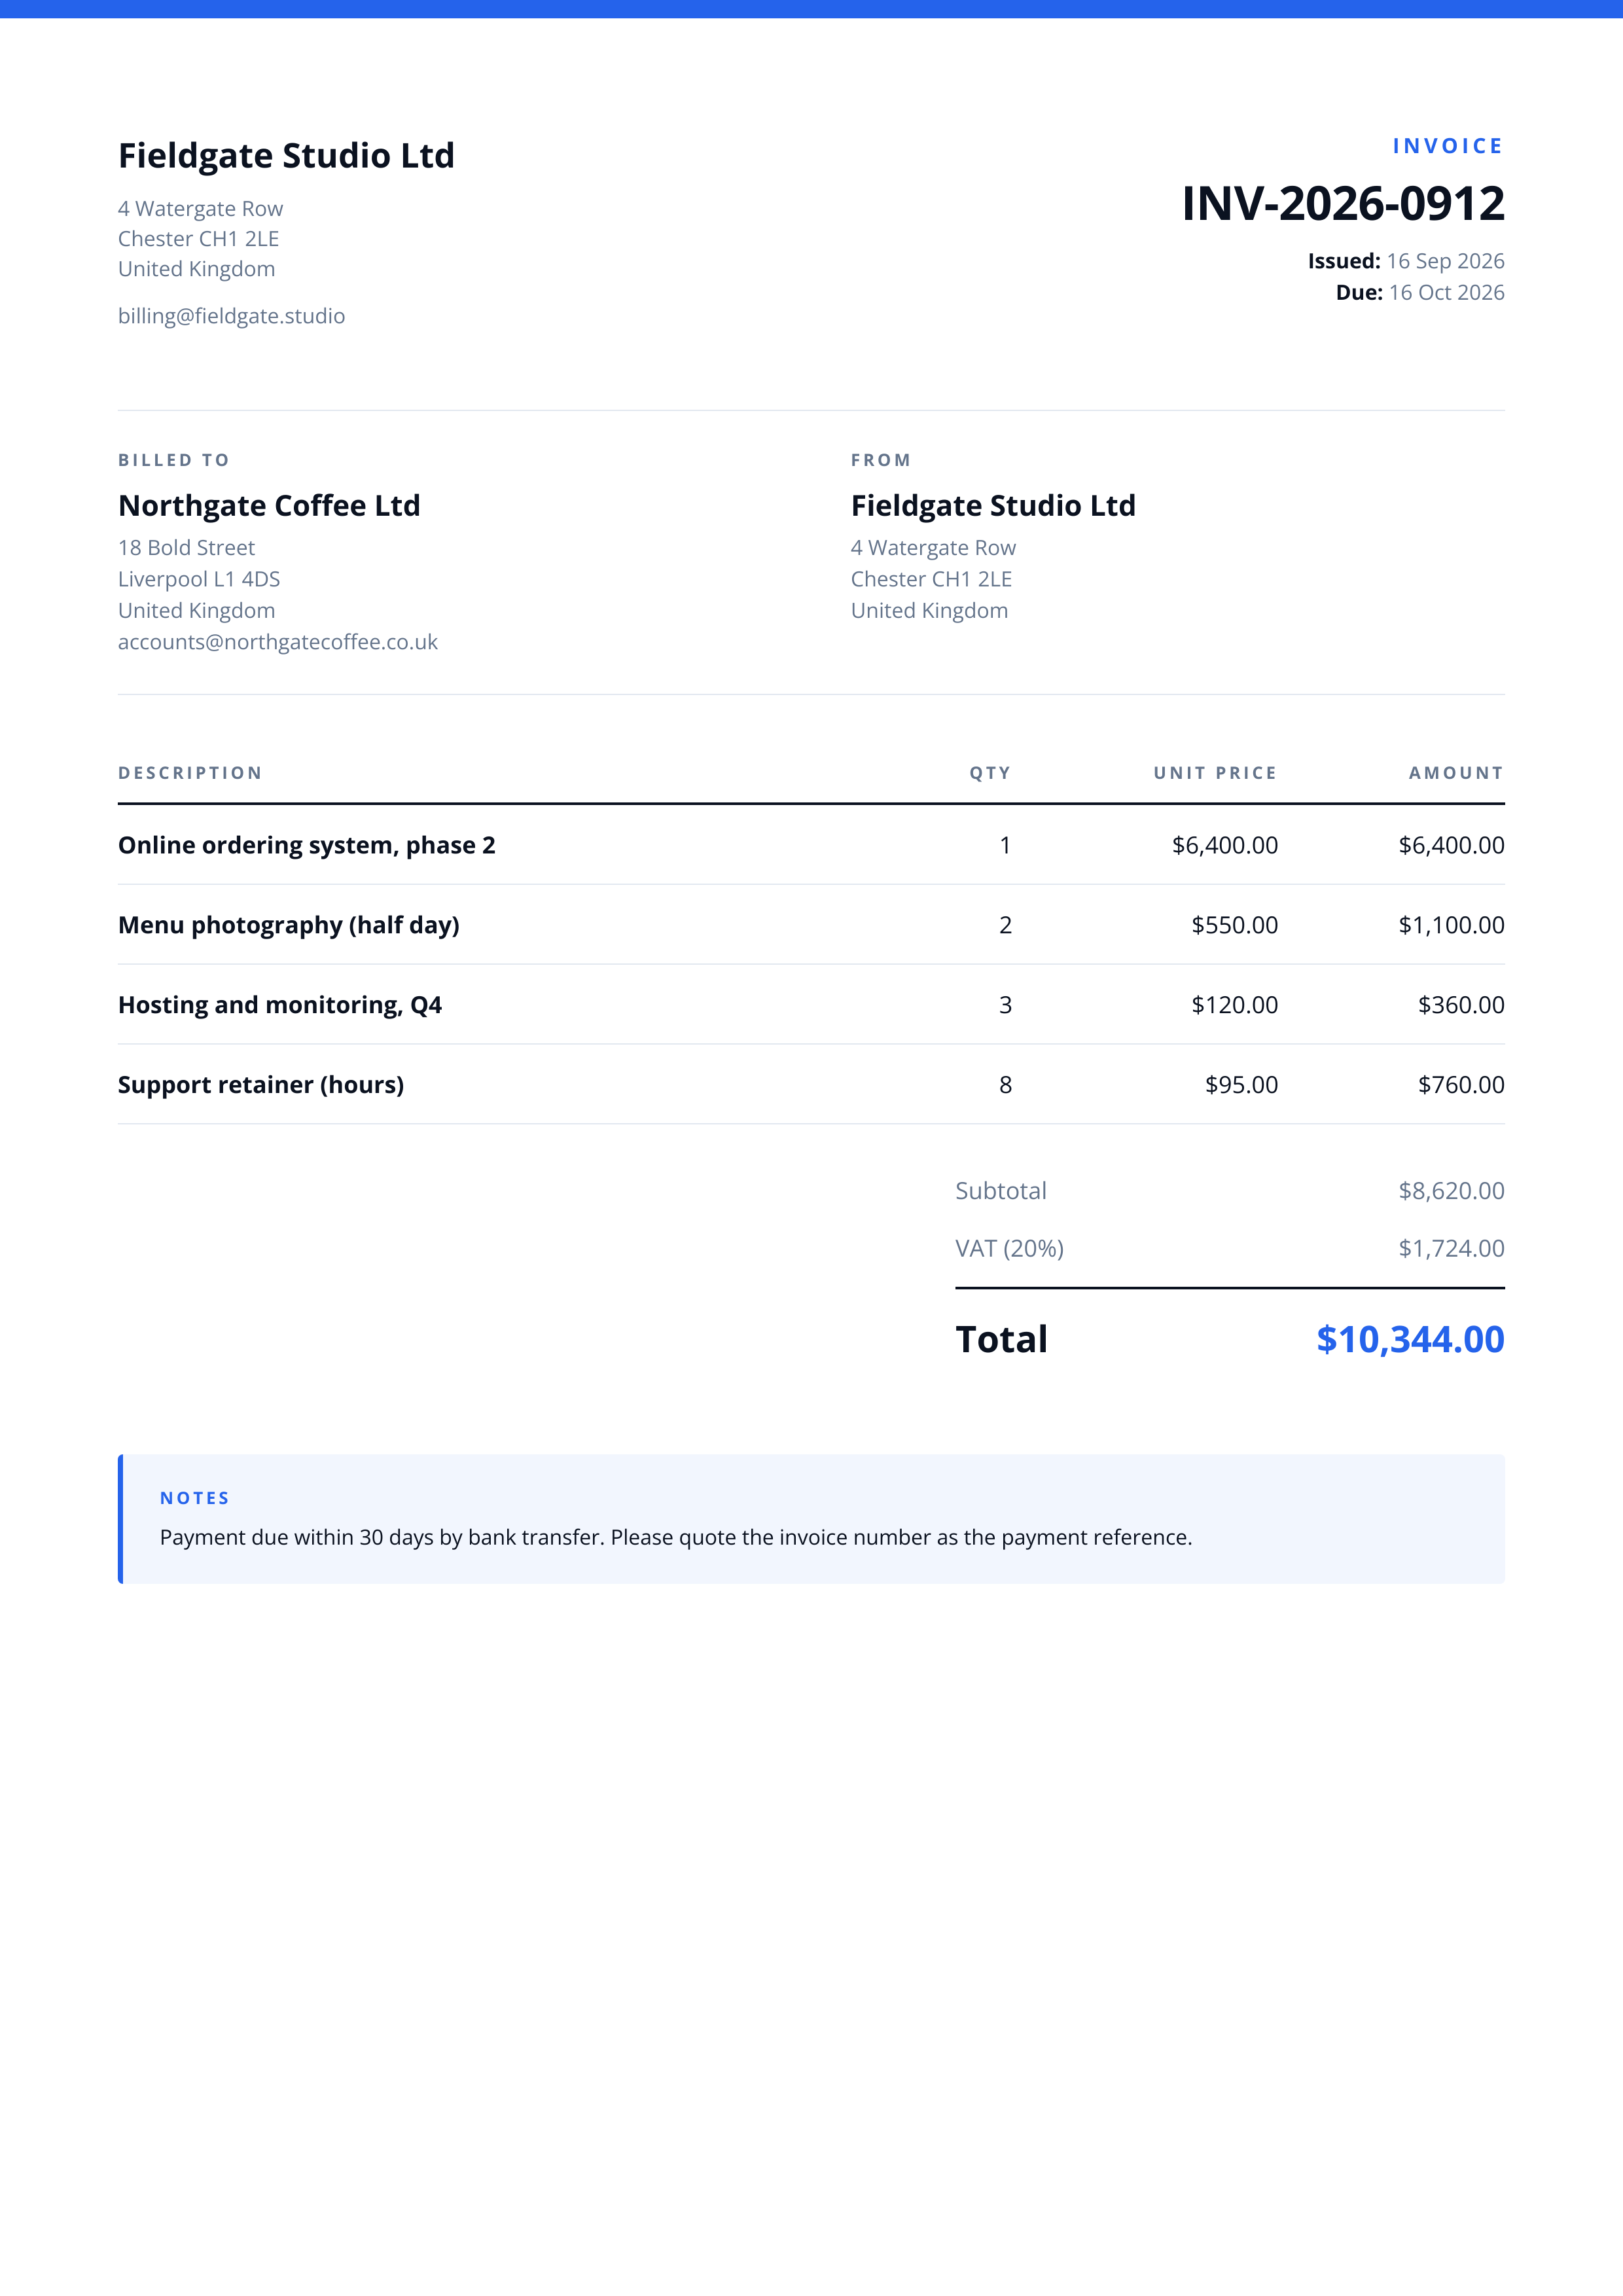Click the $120.00 unit price
Screen dimensions: 1623x2296
[1234, 1005]
